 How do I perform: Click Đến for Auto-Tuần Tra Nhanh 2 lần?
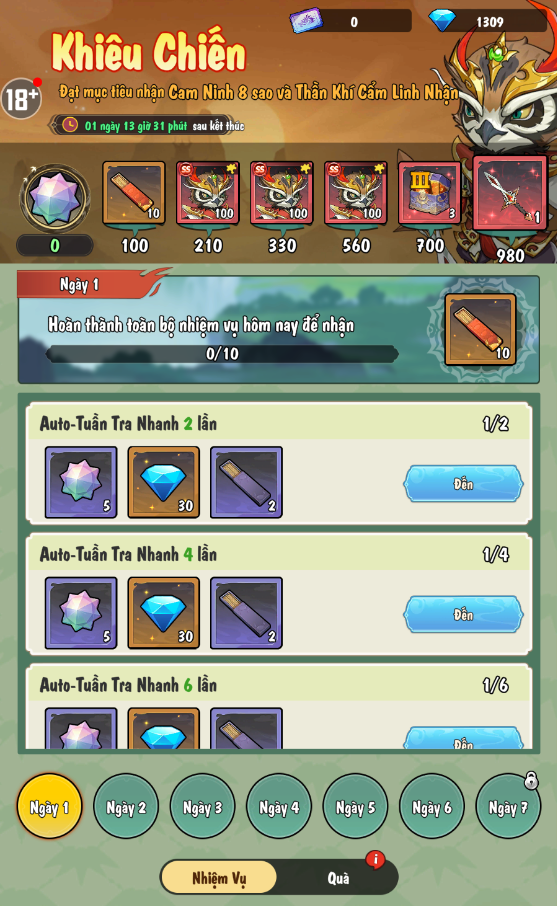pyautogui.click(x=463, y=484)
